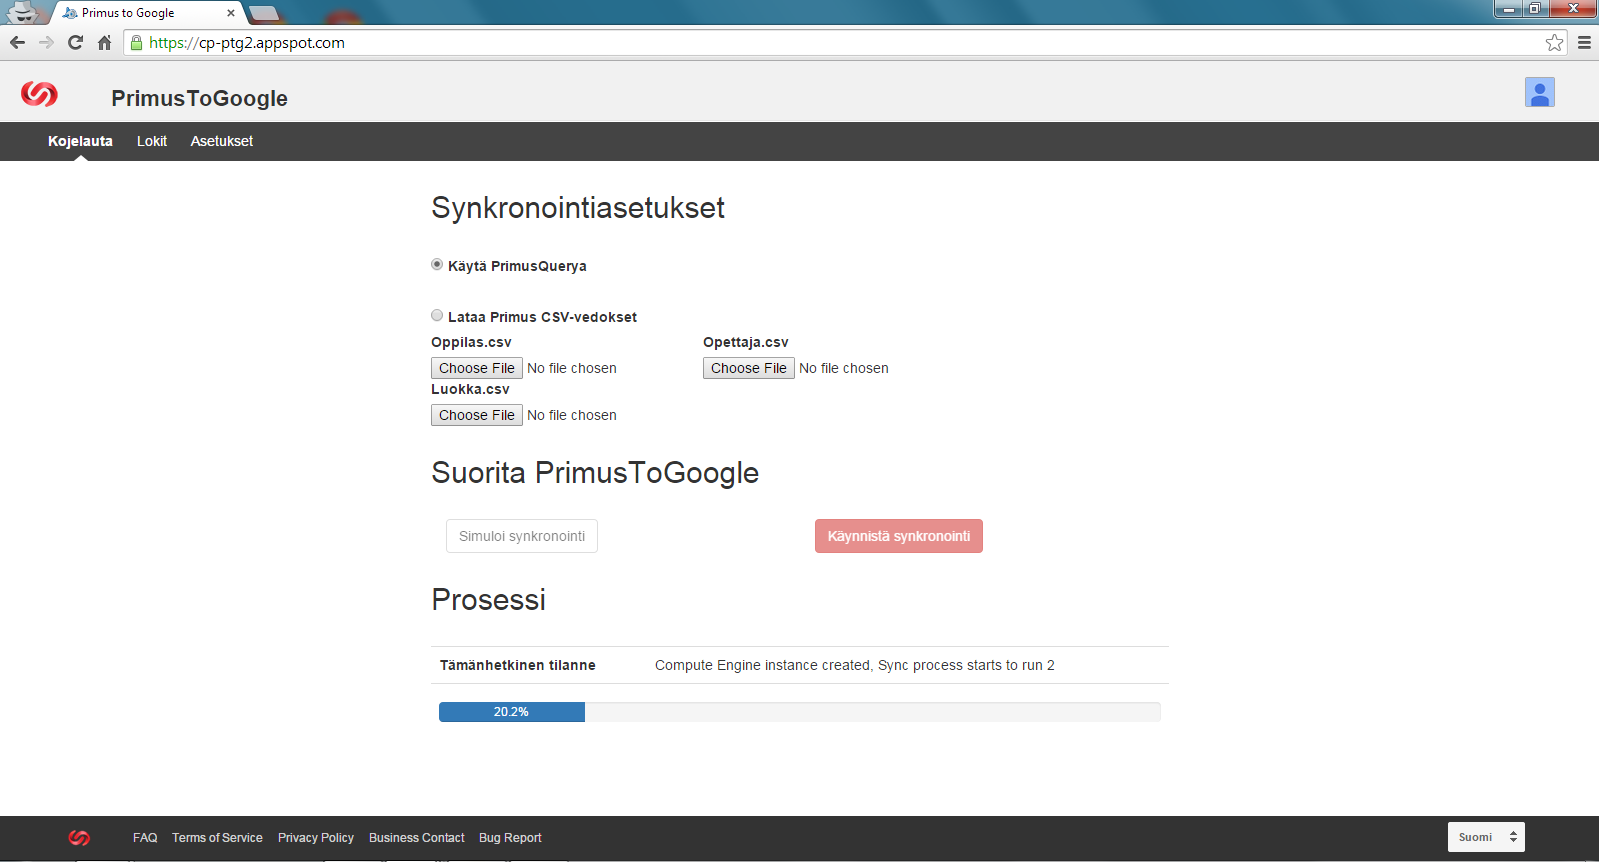Select Lataa Primus CSV-vedokset radio option
The width and height of the screenshot is (1599, 862).
437,316
